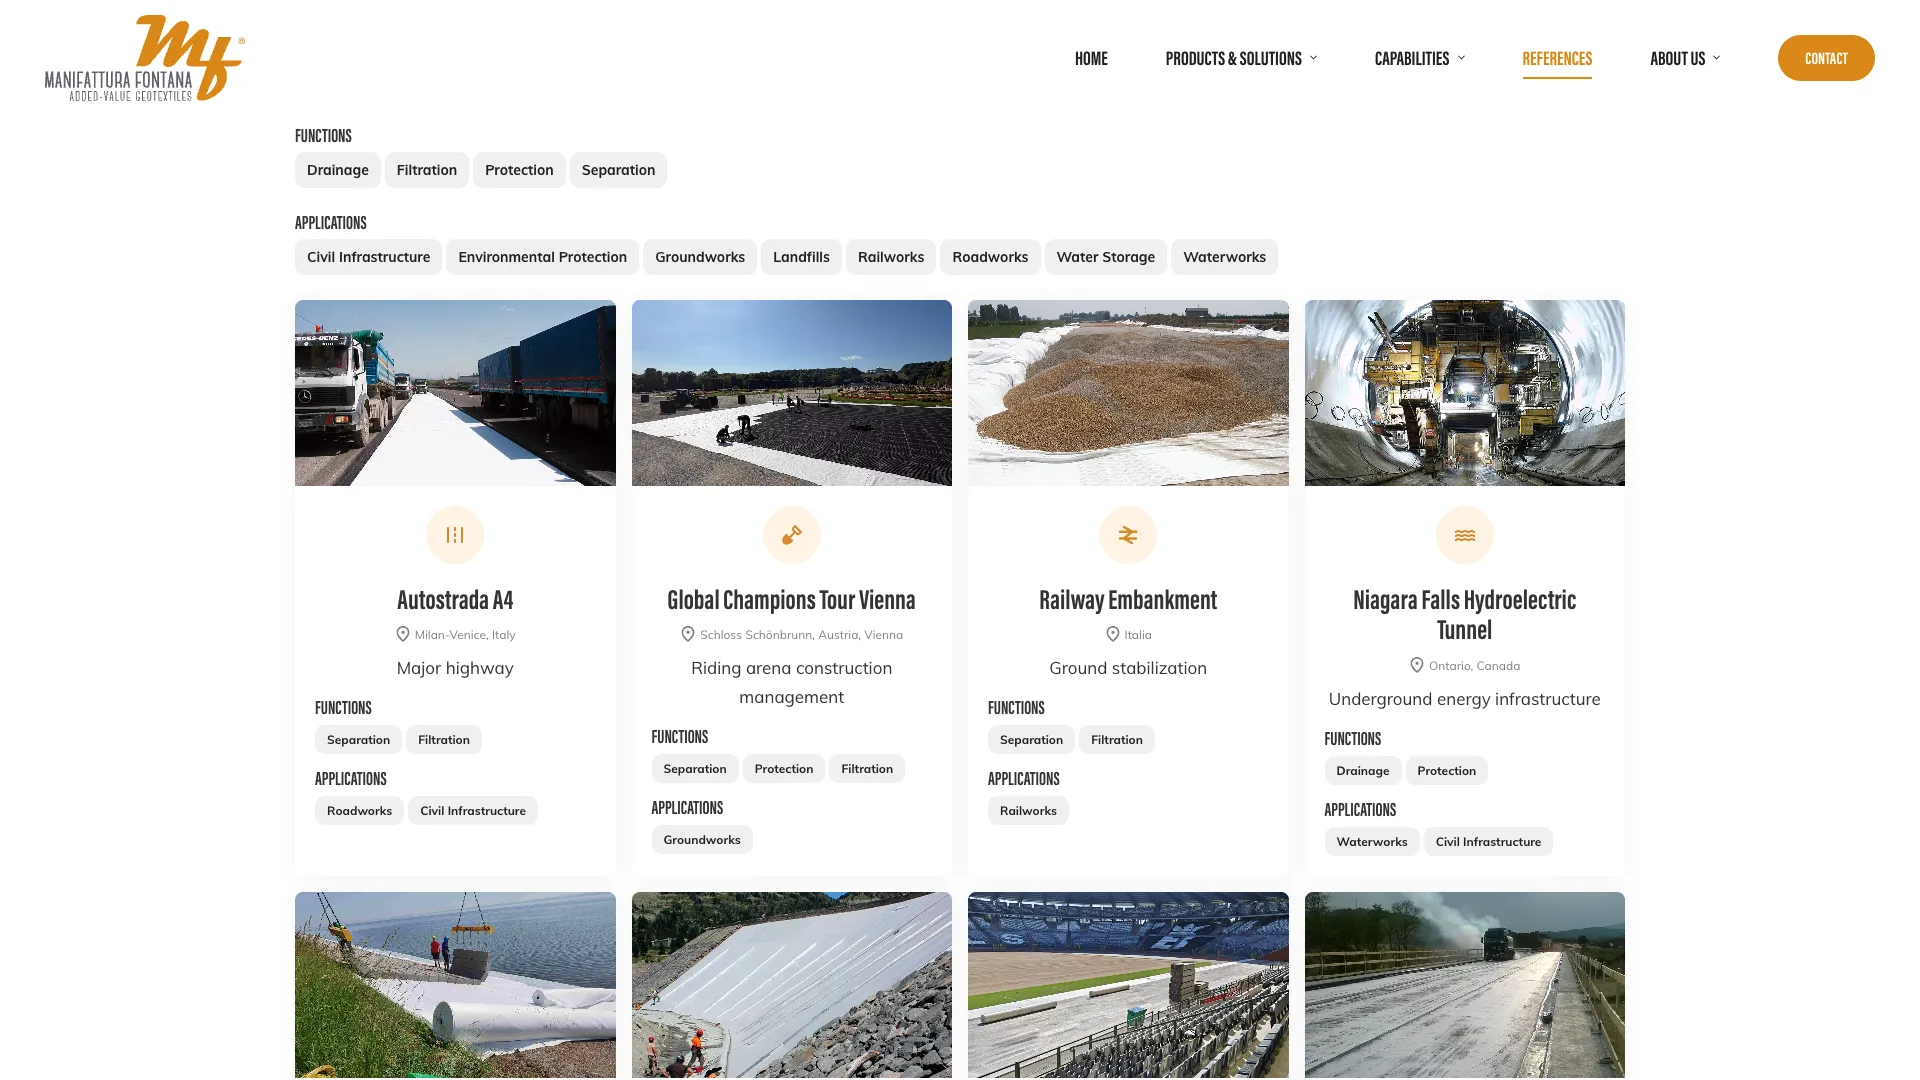
Task: Filter by Roadworks application at top
Action: (x=990, y=257)
